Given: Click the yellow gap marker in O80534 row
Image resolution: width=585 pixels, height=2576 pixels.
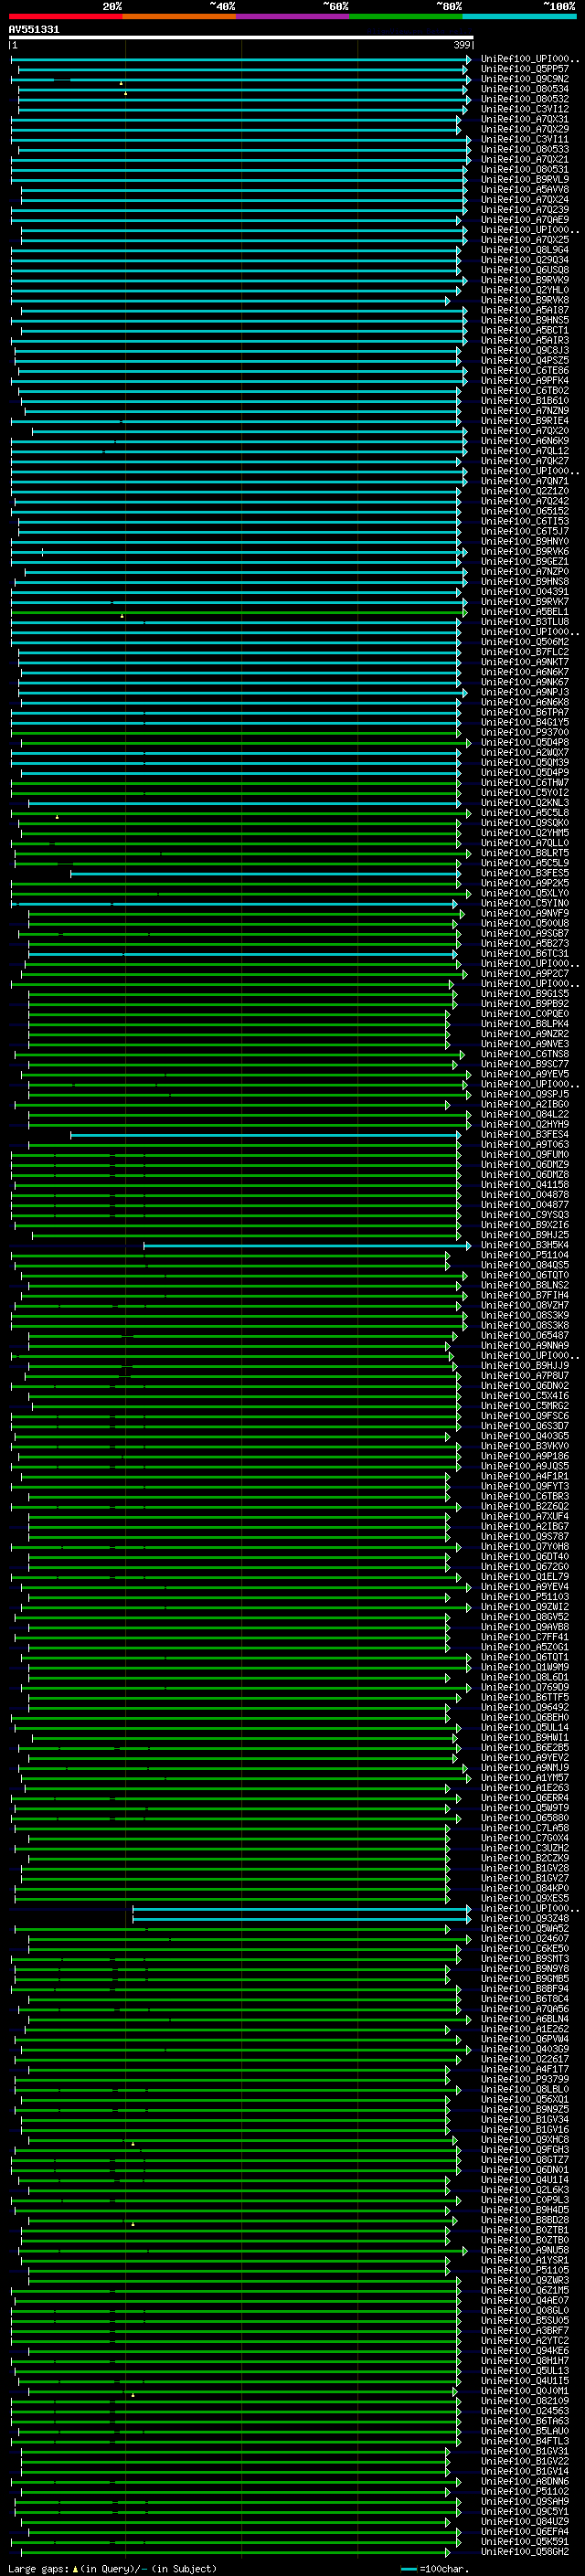Looking at the screenshot, I should [x=125, y=93].
